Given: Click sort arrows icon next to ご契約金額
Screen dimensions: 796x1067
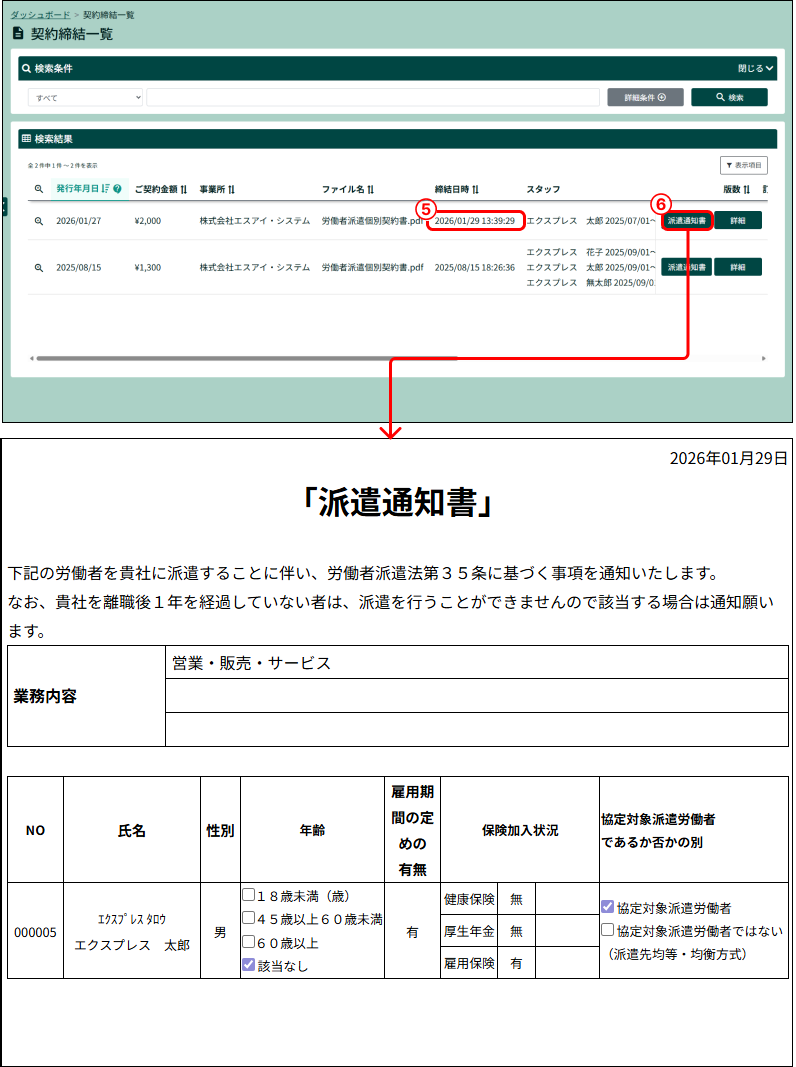Looking at the screenshot, I should pyautogui.click(x=184, y=189).
